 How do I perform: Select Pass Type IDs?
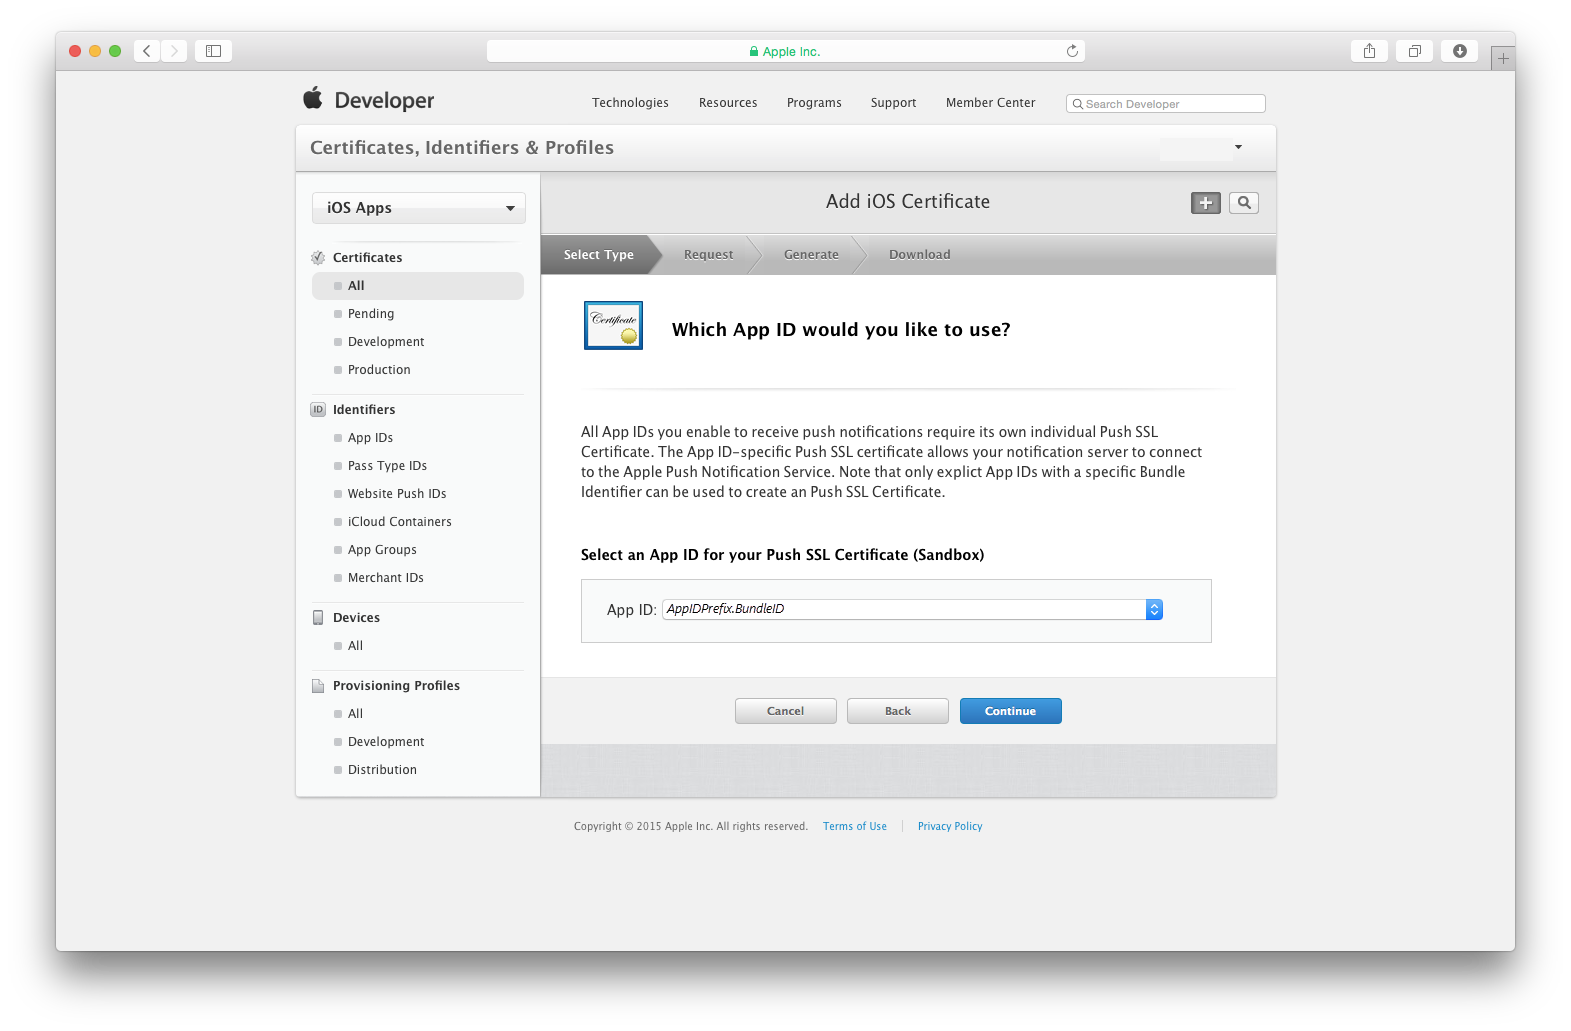coord(387,466)
